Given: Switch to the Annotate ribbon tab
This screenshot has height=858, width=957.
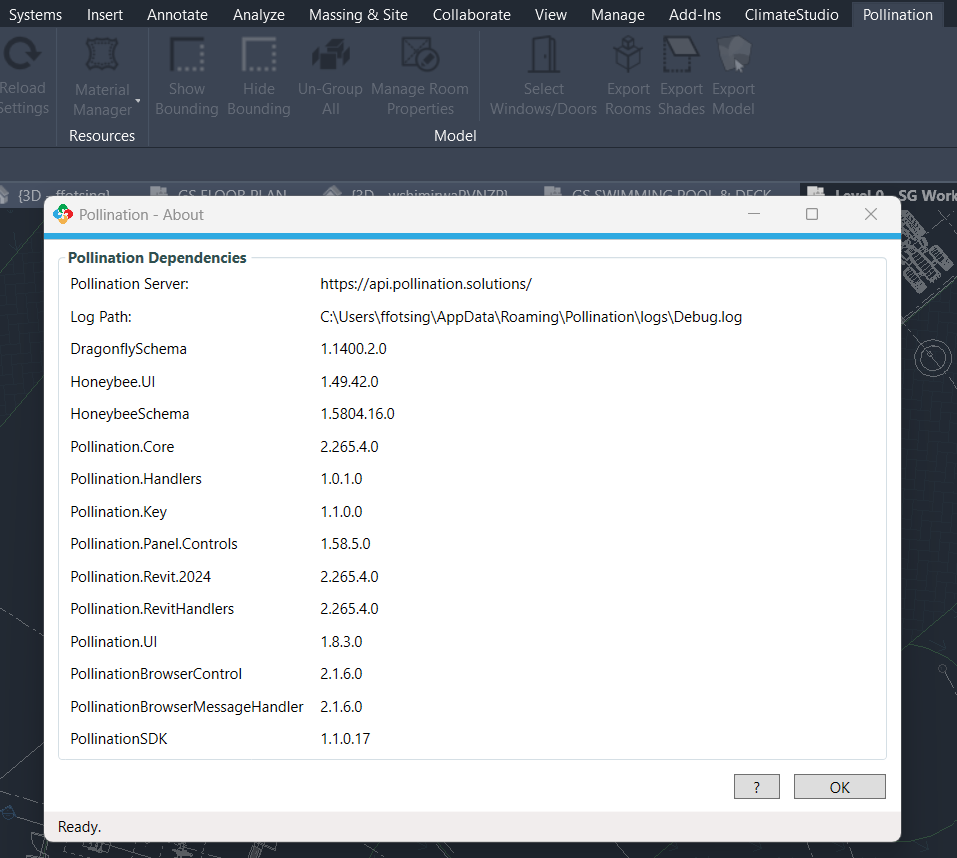Looking at the screenshot, I should 177,15.
